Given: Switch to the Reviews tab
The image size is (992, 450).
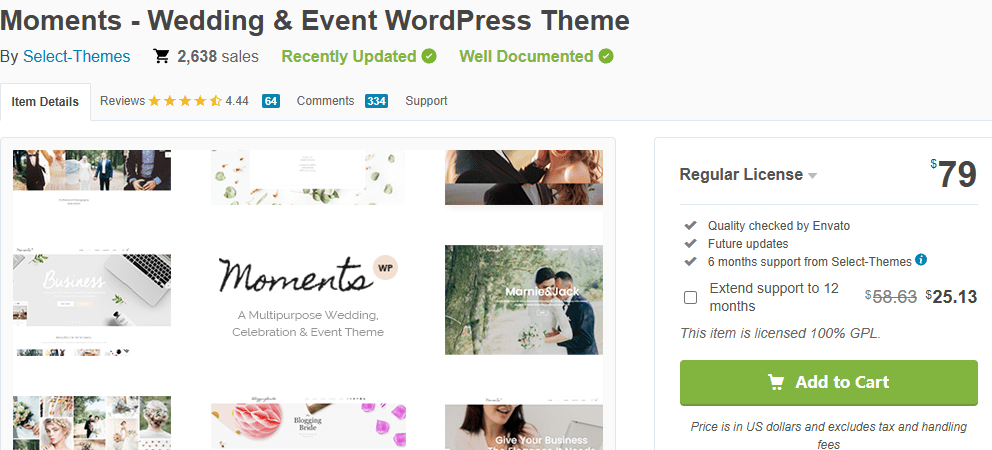Looking at the screenshot, I should pyautogui.click(x=123, y=101).
